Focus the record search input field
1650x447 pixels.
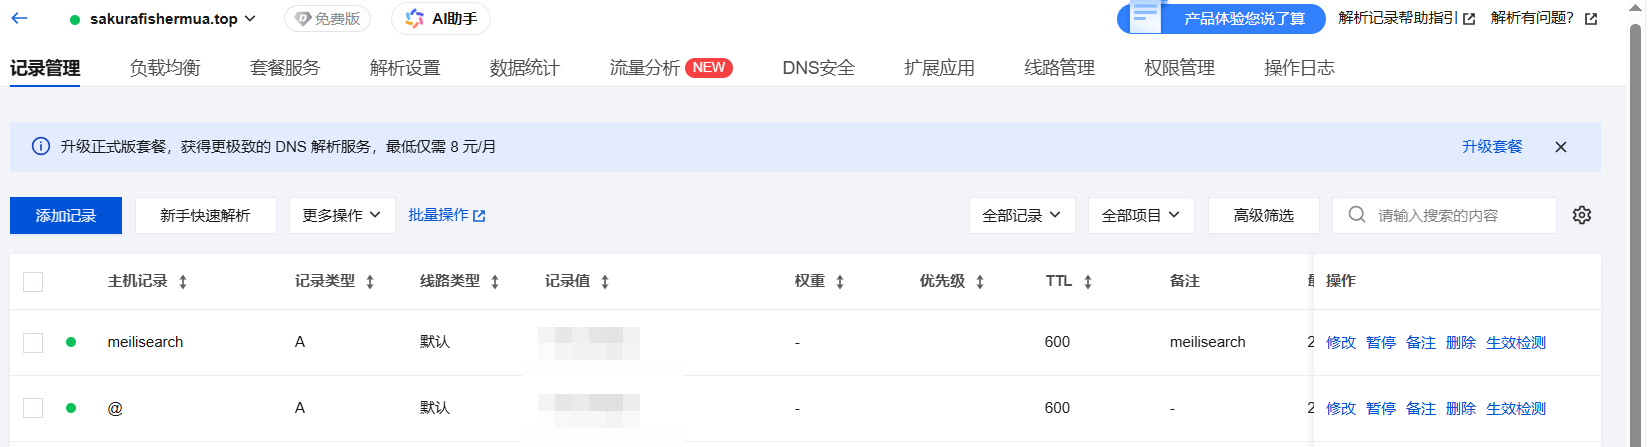pyautogui.click(x=1450, y=216)
